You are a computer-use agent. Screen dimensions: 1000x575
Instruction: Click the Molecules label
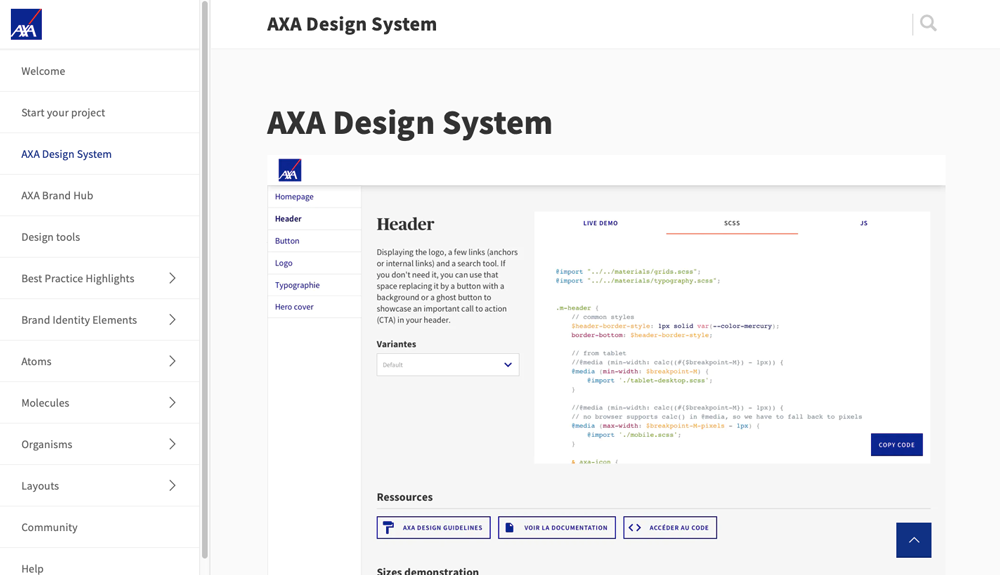pyautogui.click(x=45, y=402)
